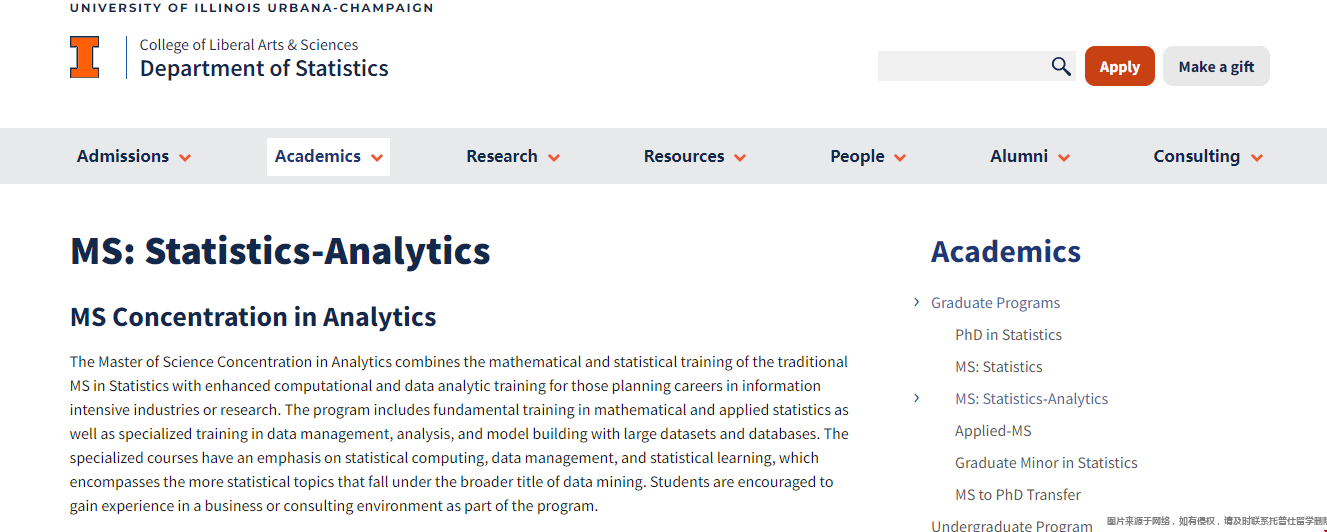The height and width of the screenshot is (532, 1327).
Task: Click the orange Apply button
Action: point(1120,66)
